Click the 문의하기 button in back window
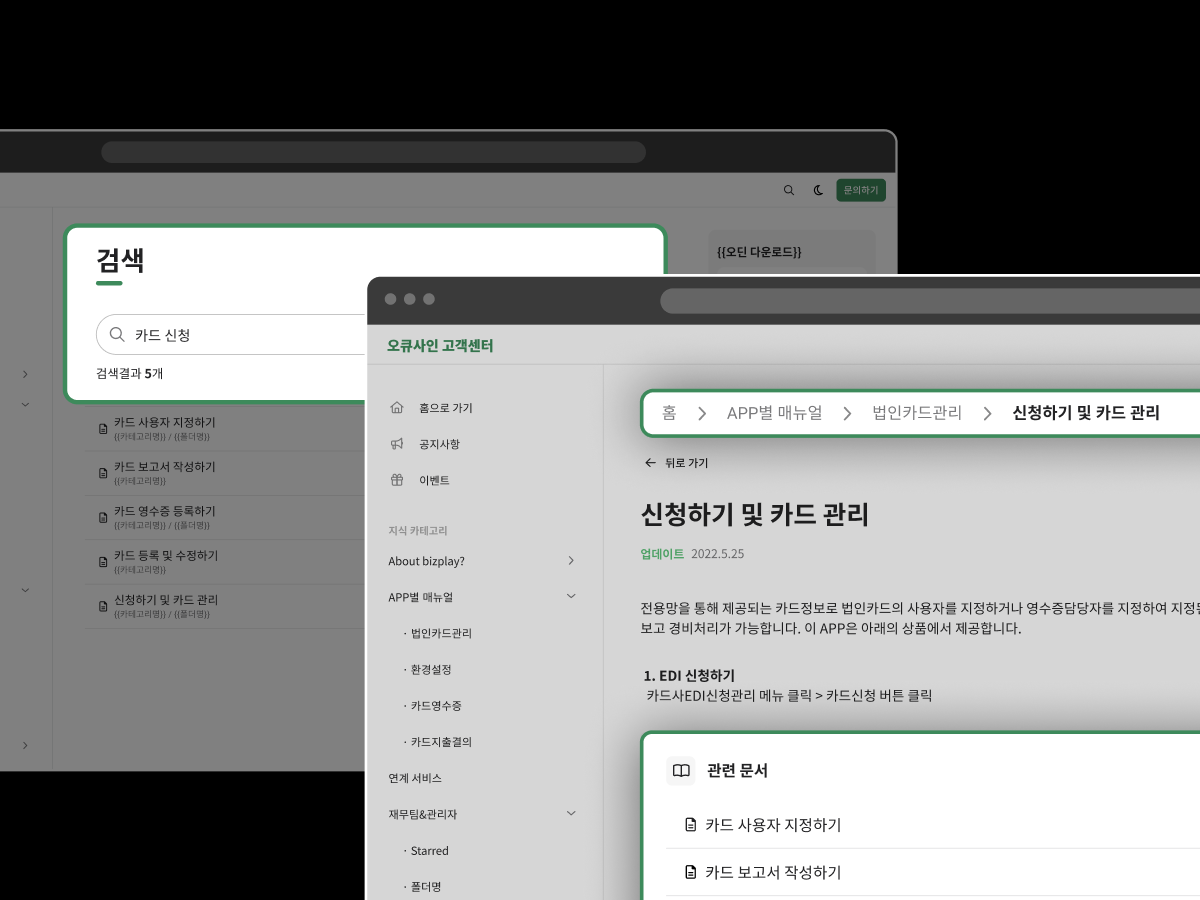Image resolution: width=1200 pixels, height=900 pixels. [861, 190]
